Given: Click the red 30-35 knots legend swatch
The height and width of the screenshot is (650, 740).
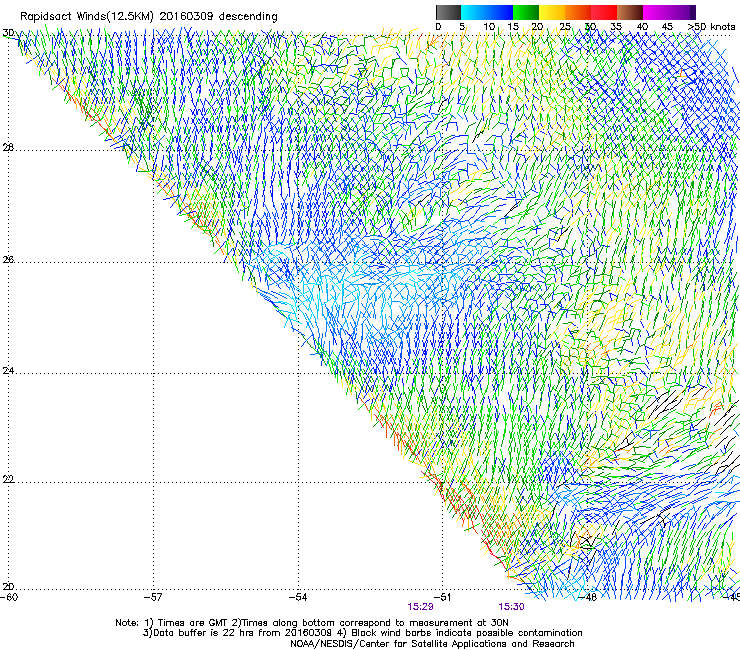Looking at the screenshot, I should coord(604,12).
